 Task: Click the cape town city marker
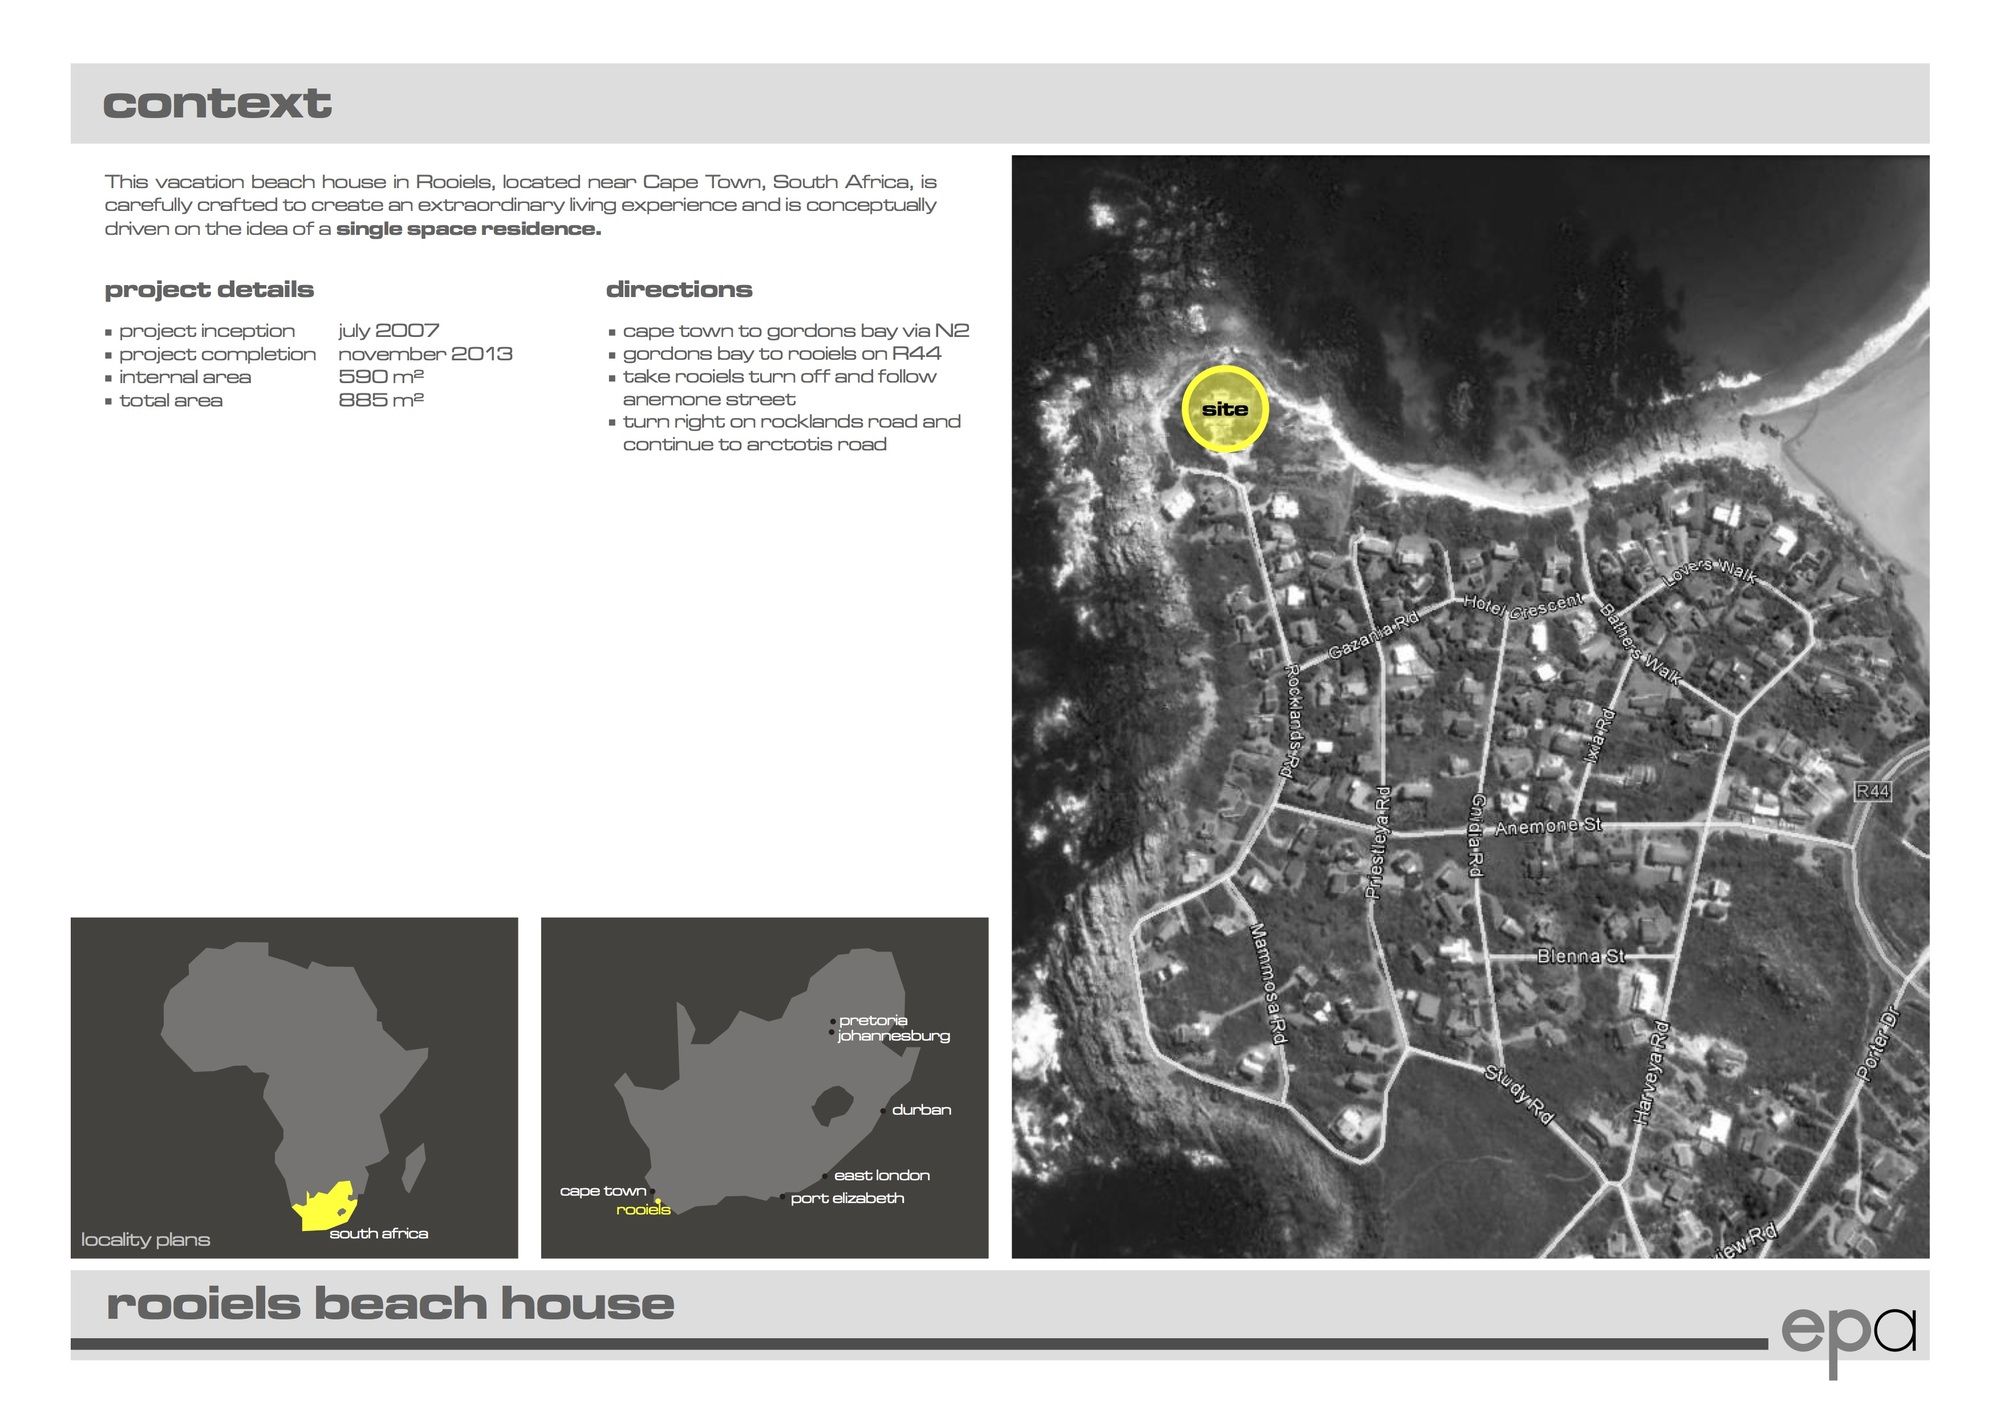pos(653,1191)
